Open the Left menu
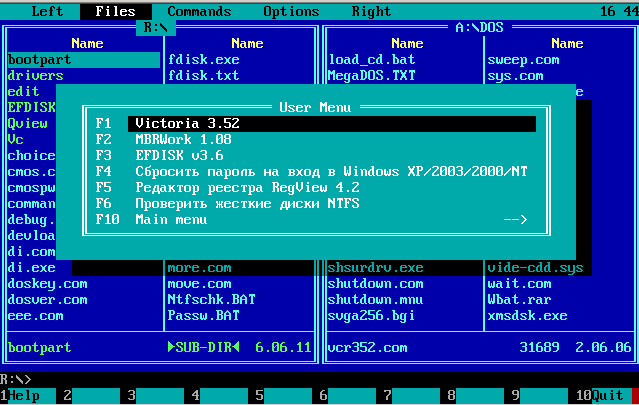Screen dimensions: 639x405 [x=47, y=11]
